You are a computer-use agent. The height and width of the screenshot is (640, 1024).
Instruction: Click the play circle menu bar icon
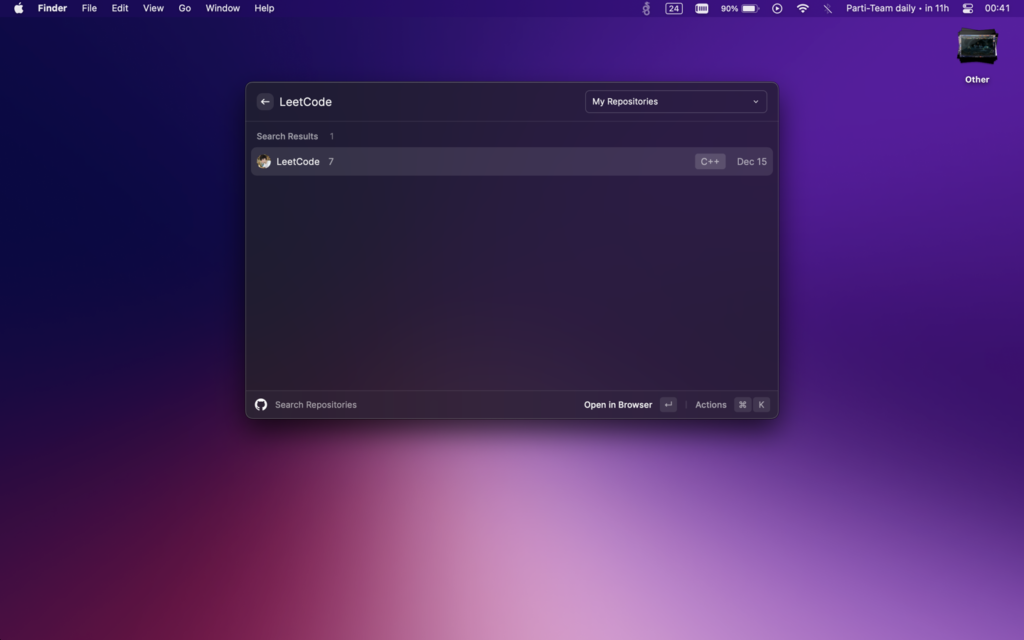pyautogui.click(x=777, y=8)
